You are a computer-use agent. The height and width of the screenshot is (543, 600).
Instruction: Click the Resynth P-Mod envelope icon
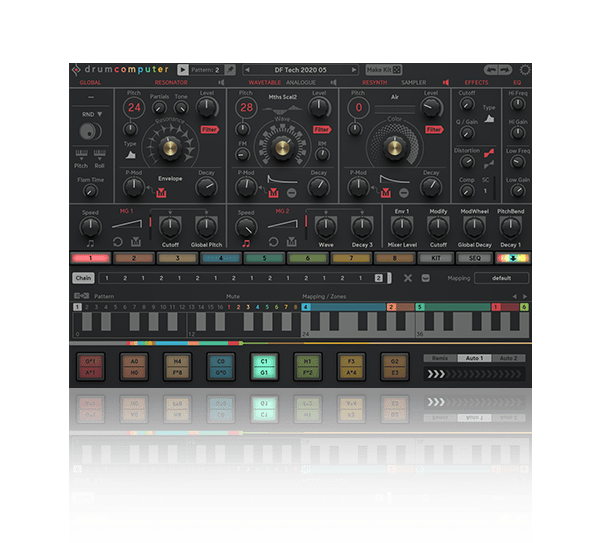tap(386, 192)
